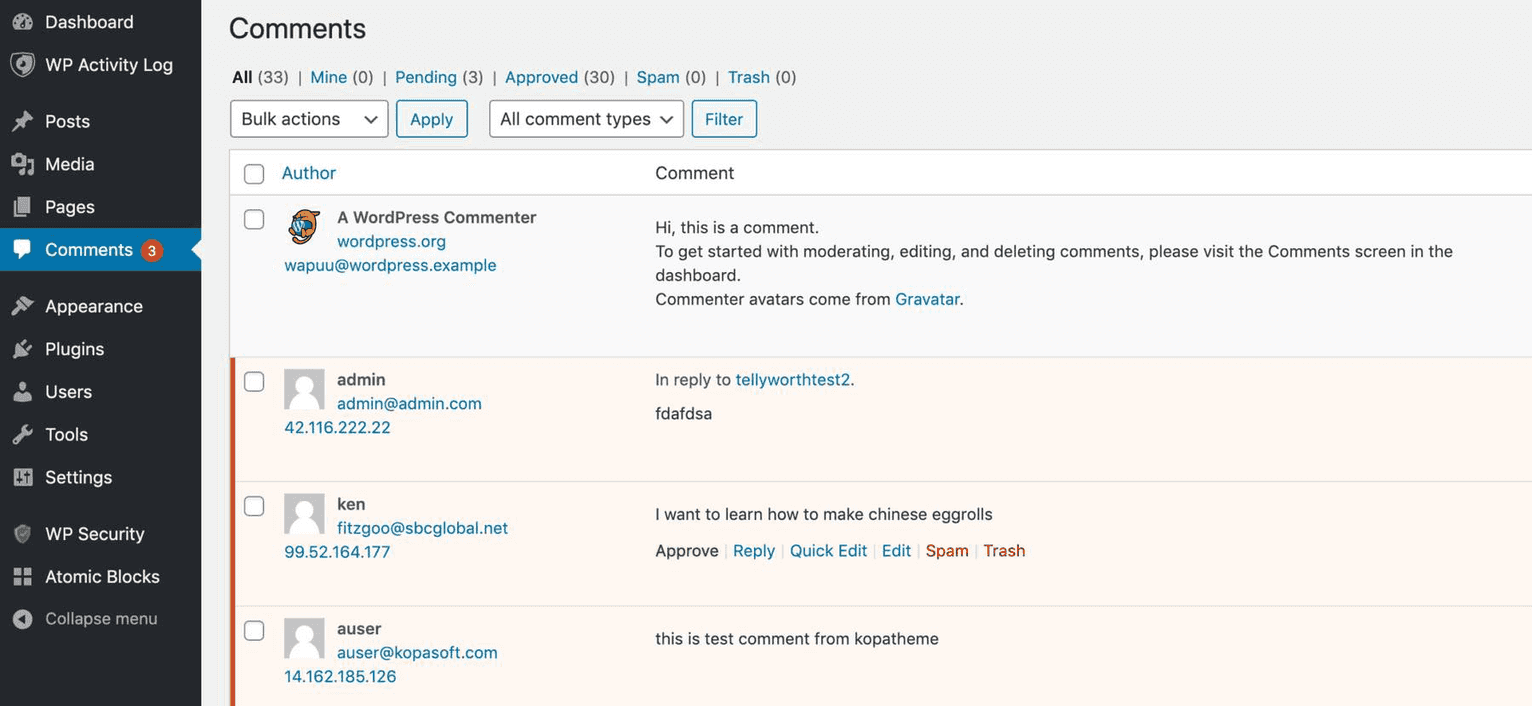Click A WordPress Commenter's Wapuu avatar
This screenshot has width=1532, height=706.
303,227
